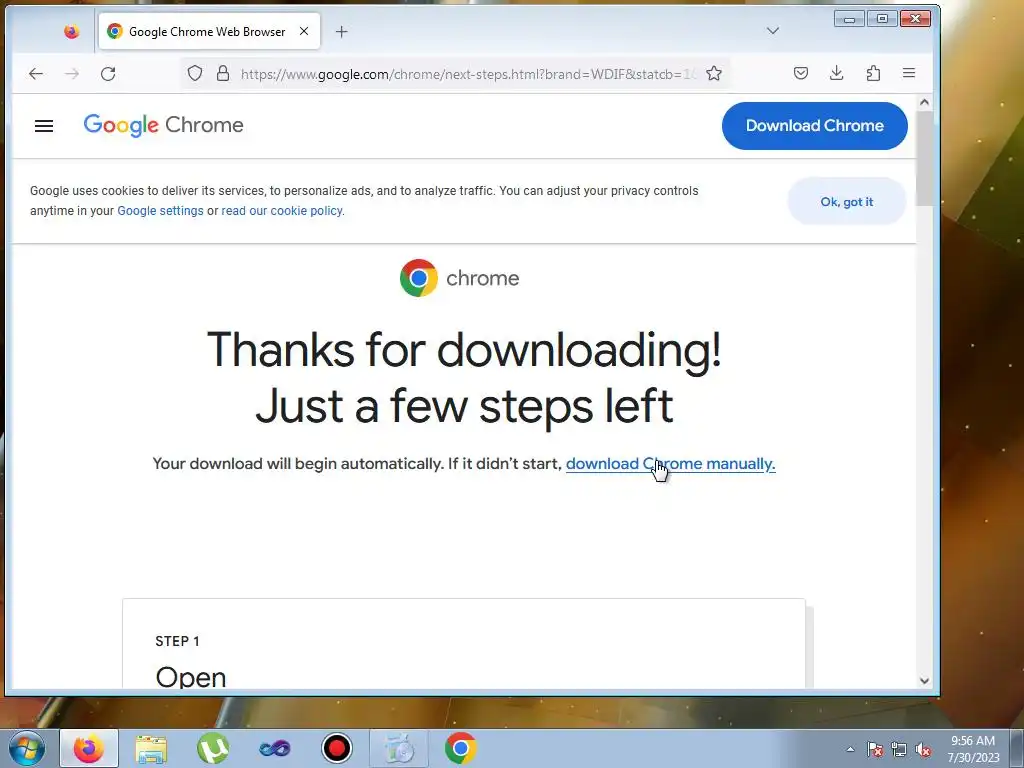Expand the list all tabs chevron
The width and height of the screenshot is (1024, 768).
[x=773, y=31]
